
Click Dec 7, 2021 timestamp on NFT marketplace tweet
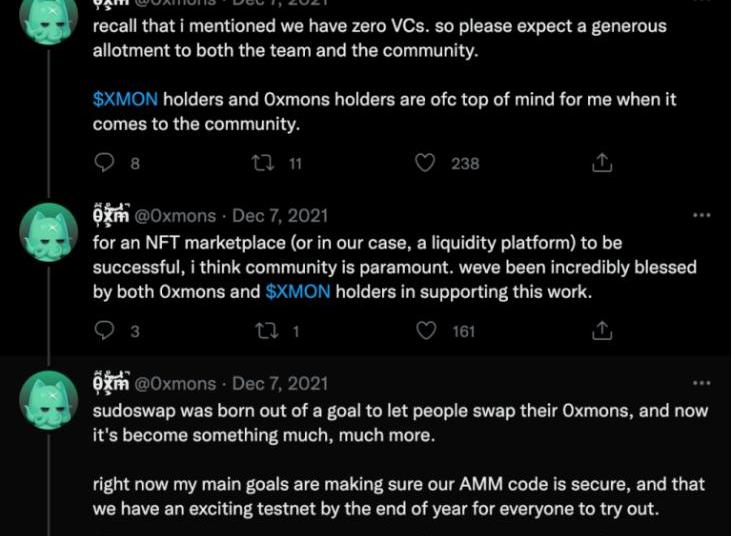tap(280, 216)
